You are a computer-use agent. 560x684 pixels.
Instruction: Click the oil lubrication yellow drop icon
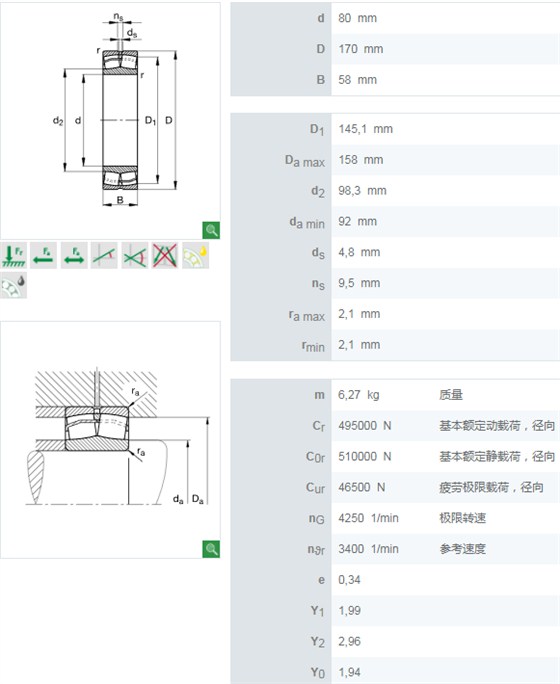(195, 255)
